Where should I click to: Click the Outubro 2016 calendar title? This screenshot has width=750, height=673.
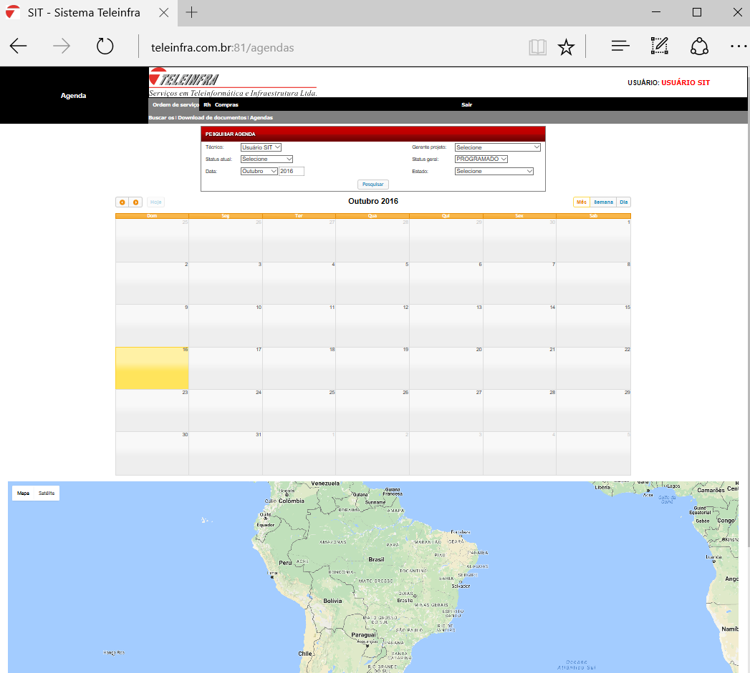[373, 201]
